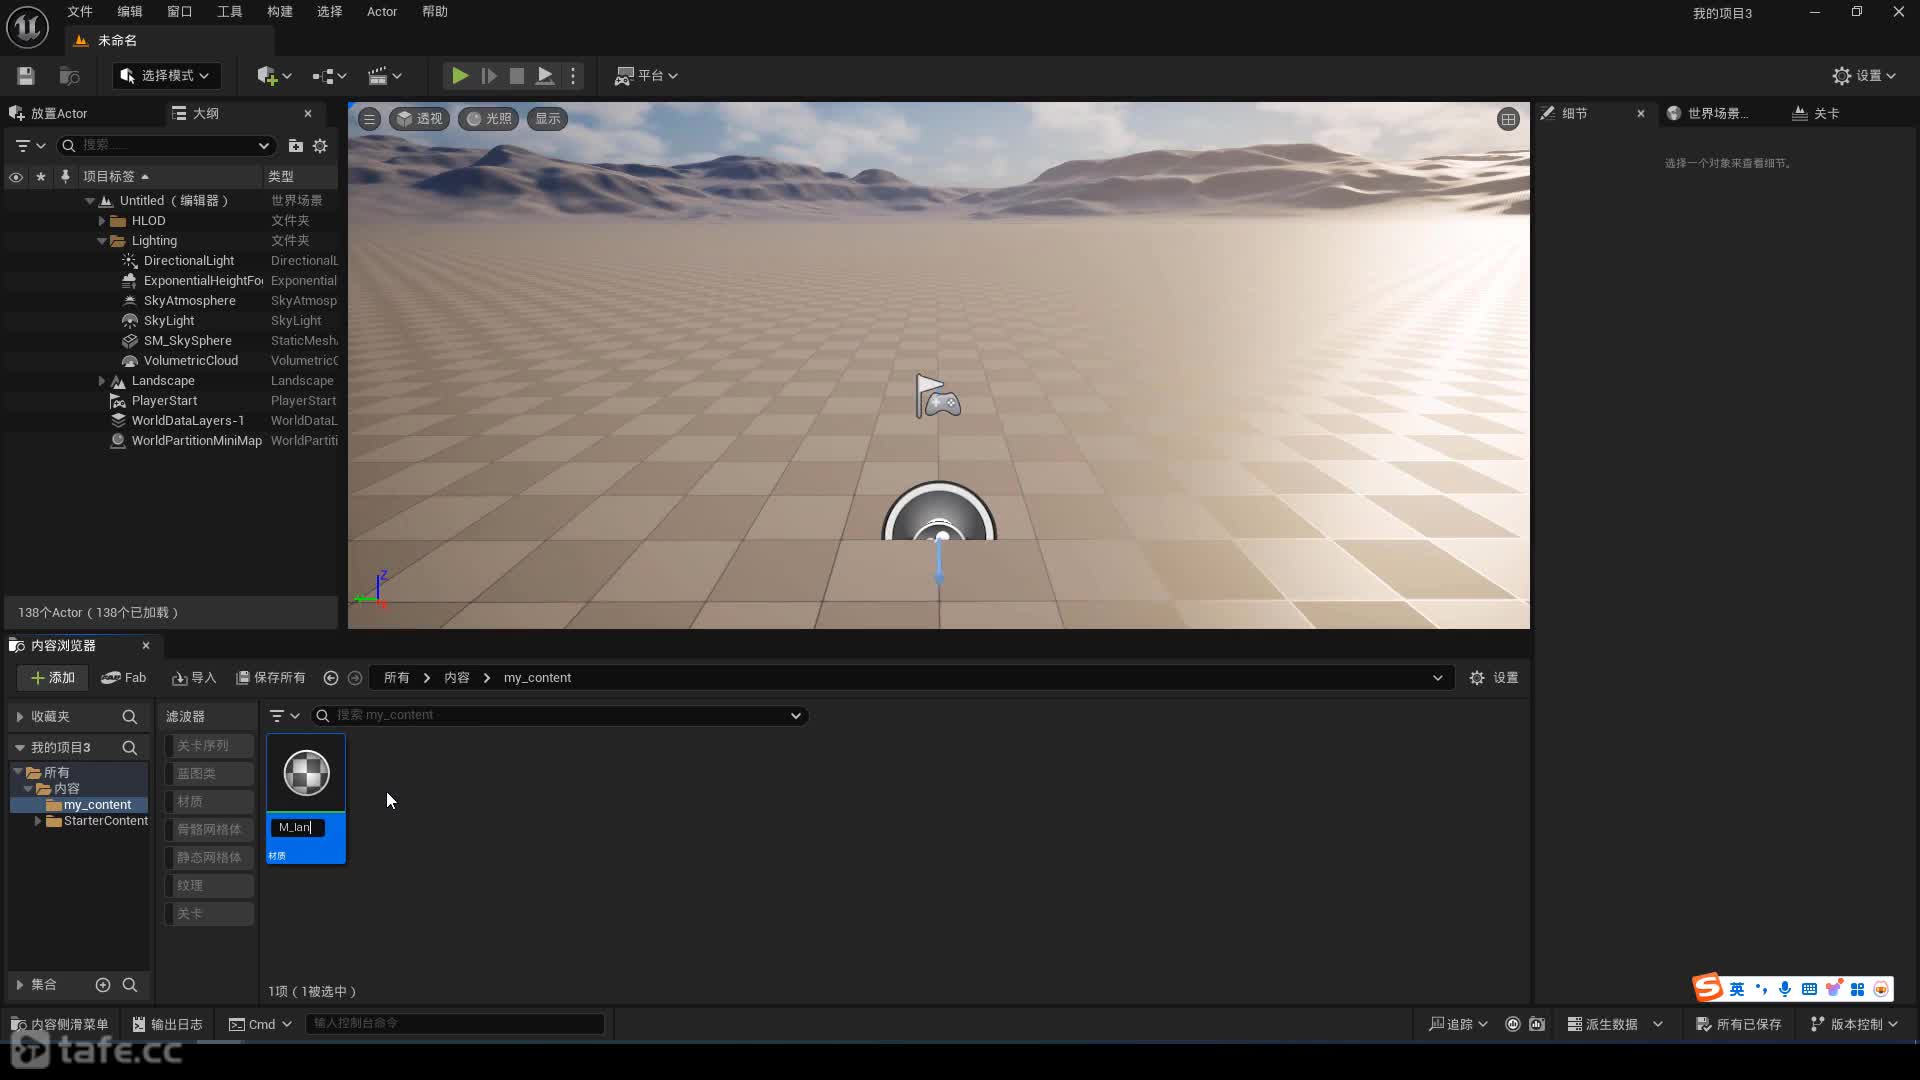Toggle the 关卡序列 level sequence filter

coord(209,746)
